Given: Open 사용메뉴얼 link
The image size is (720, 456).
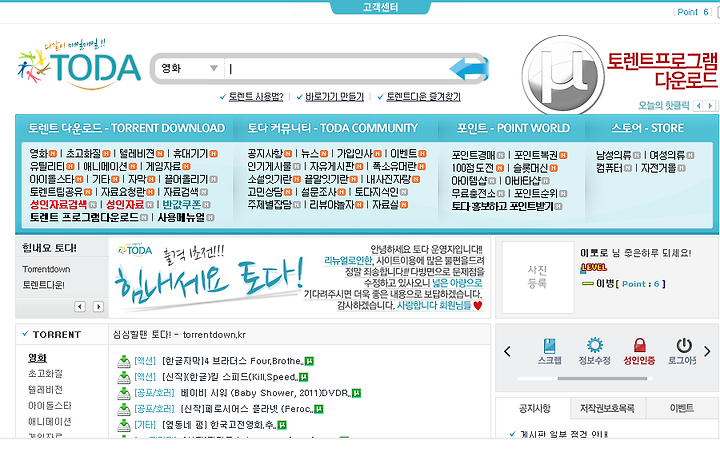Looking at the screenshot, I should click(x=181, y=217).
